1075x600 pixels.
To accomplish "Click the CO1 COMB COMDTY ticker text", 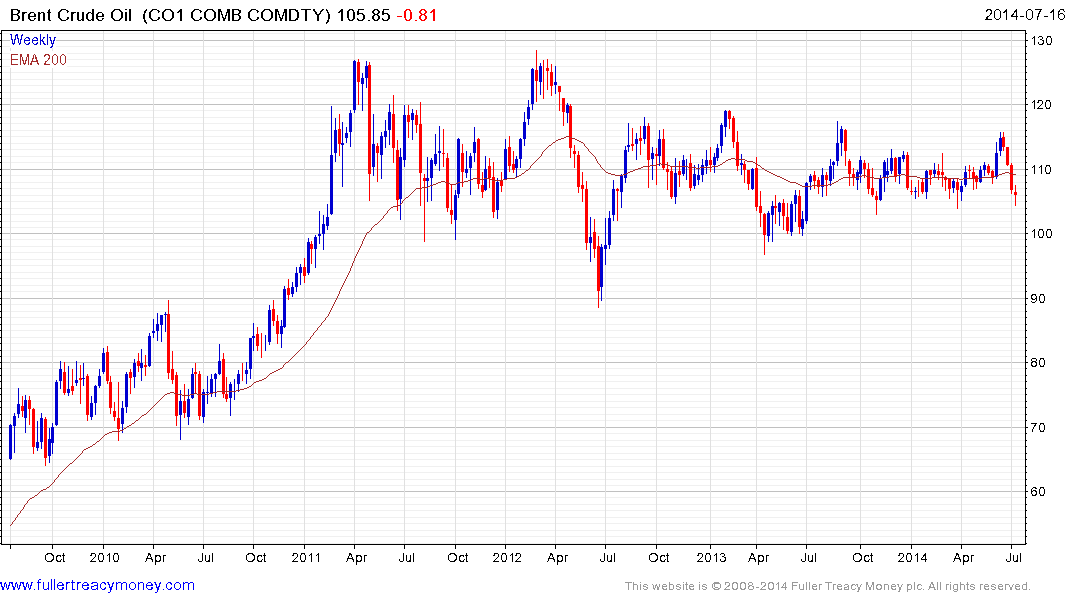I will pyautogui.click(x=236, y=15).
